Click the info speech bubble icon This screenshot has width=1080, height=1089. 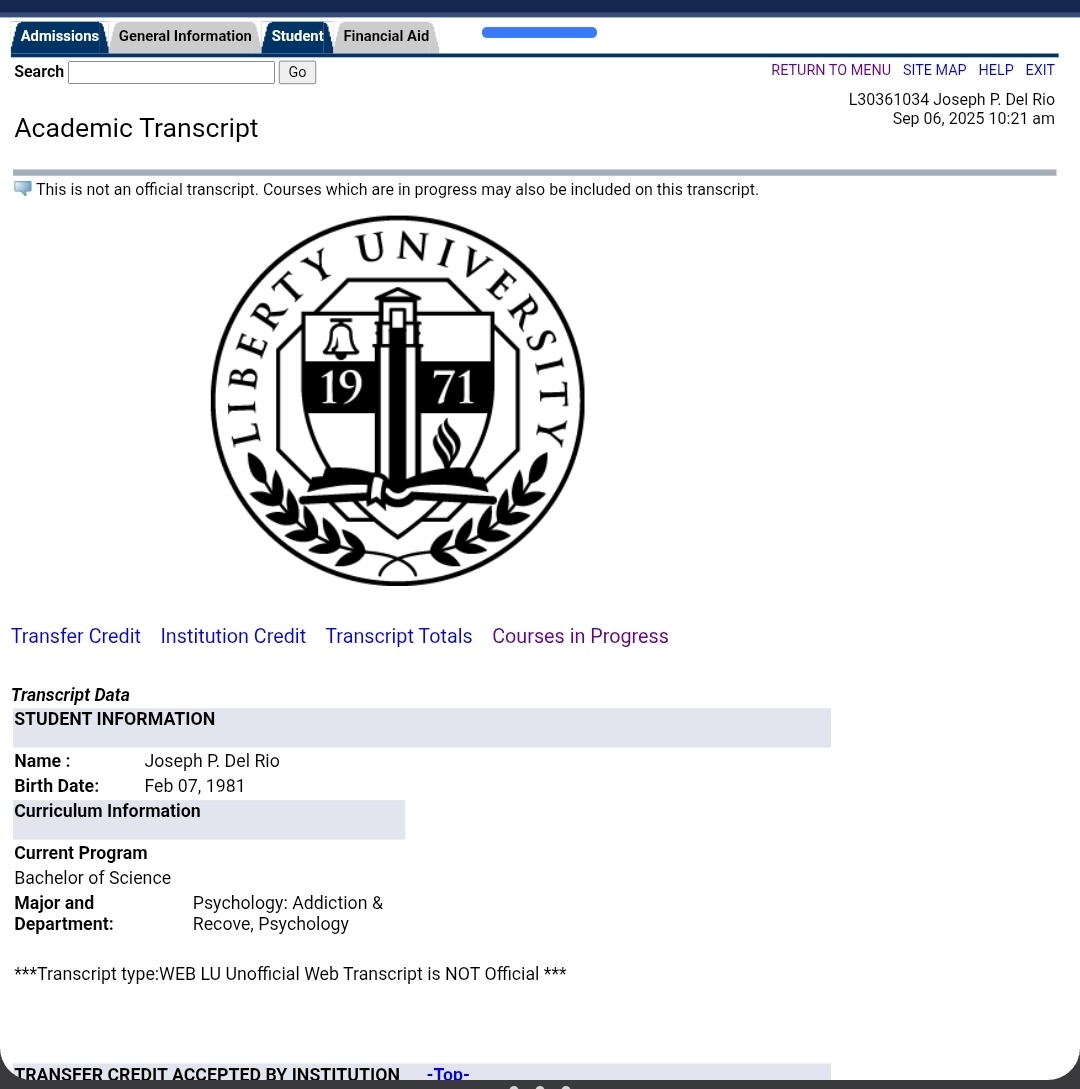(22, 189)
